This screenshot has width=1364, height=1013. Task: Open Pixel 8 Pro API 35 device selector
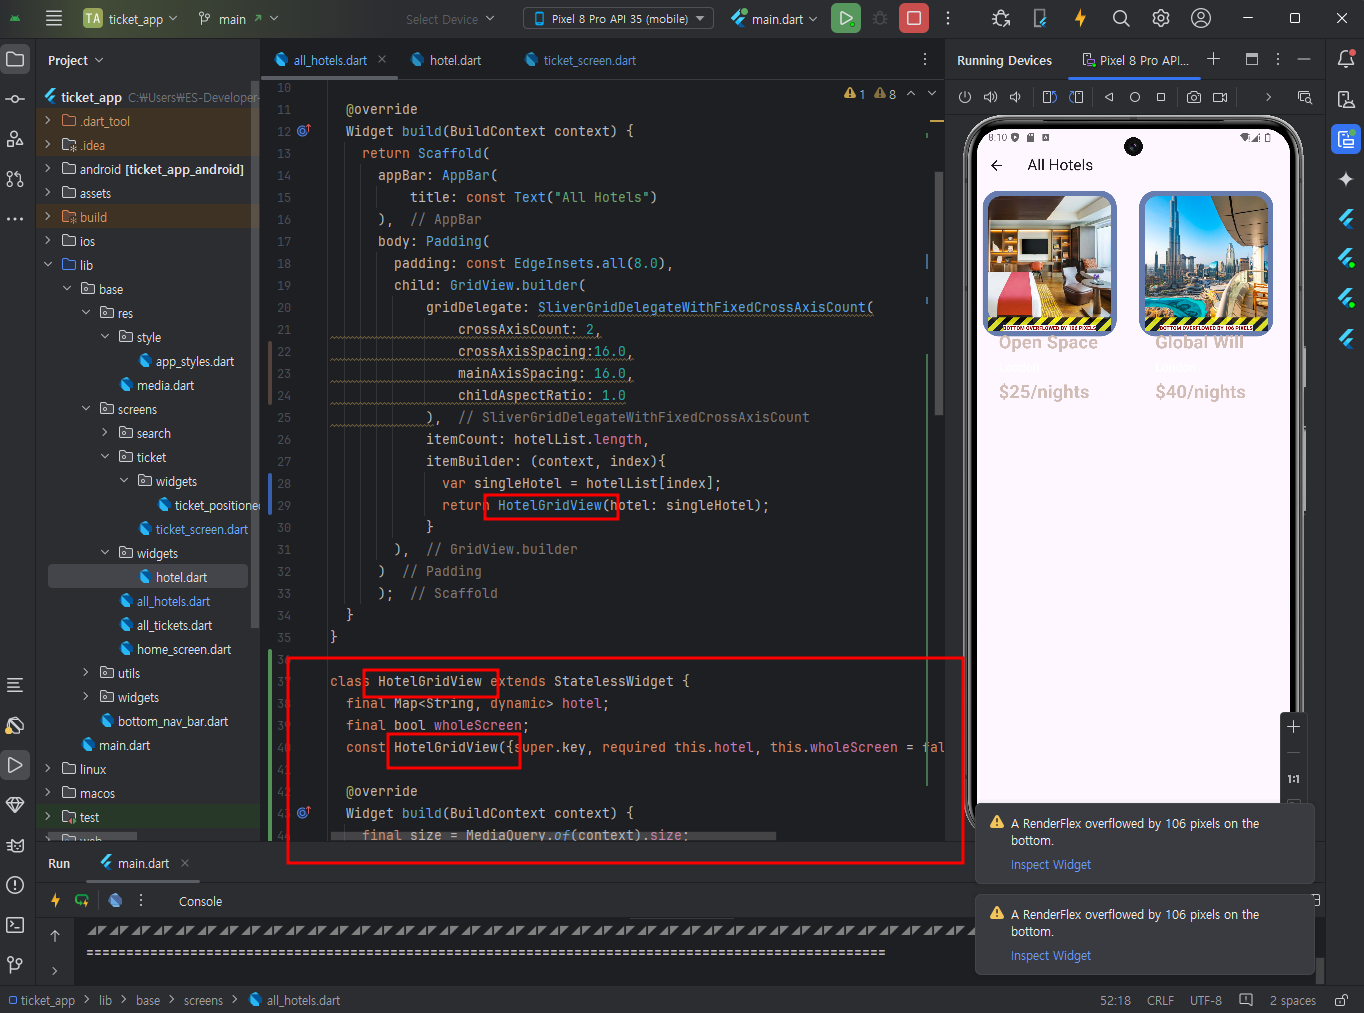(x=619, y=18)
